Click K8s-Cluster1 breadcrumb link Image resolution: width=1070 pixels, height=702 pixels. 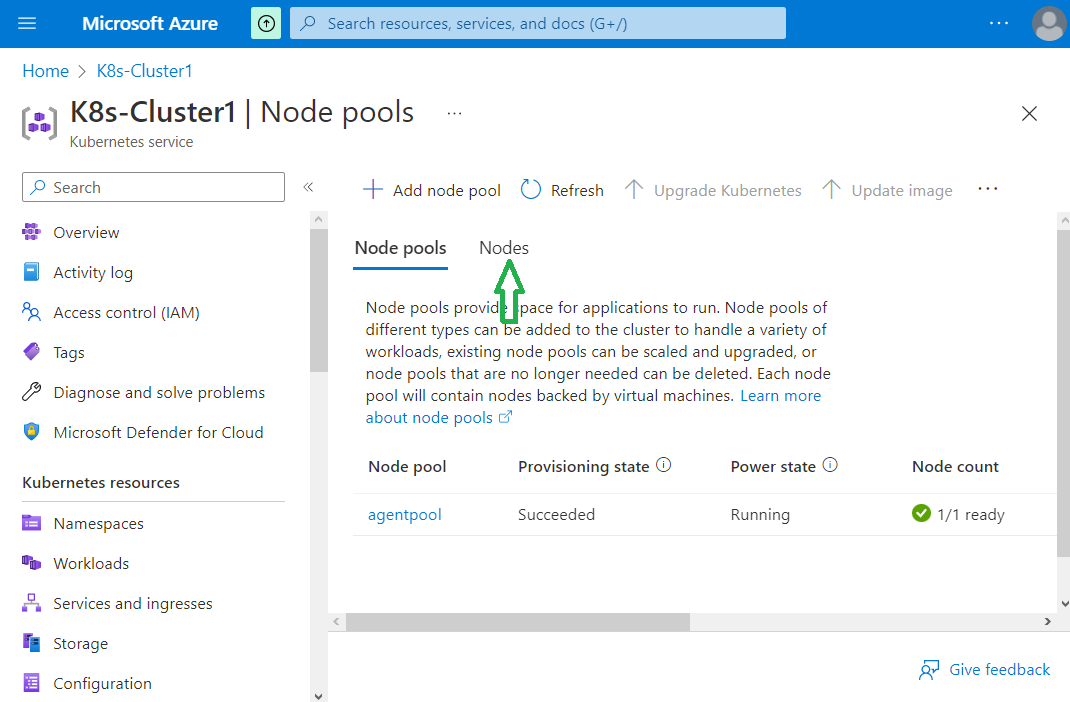coord(145,71)
